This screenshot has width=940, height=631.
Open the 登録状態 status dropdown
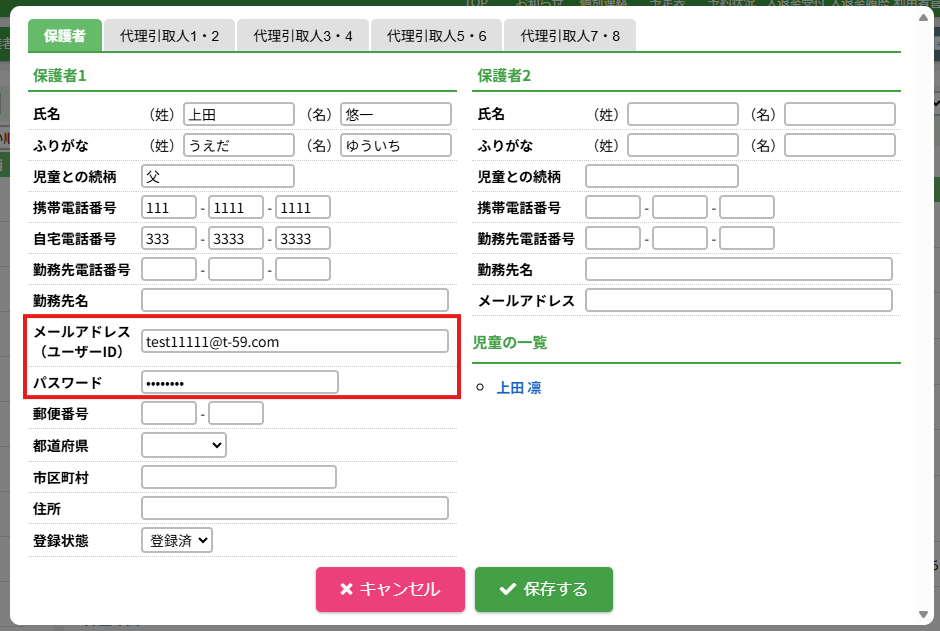pyautogui.click(x=177, y=540)
